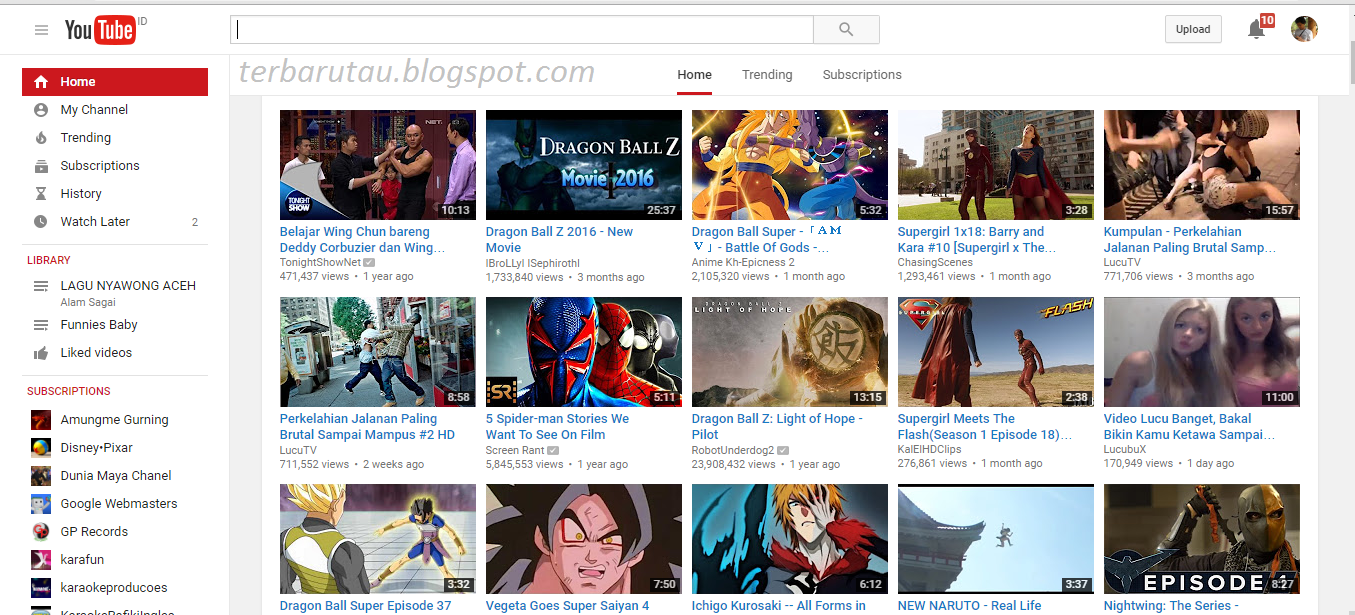Visit the Anime Kh-Epicness 2 channel name
The width and height of the screenshot is (1355, 615).
(743, 263)
